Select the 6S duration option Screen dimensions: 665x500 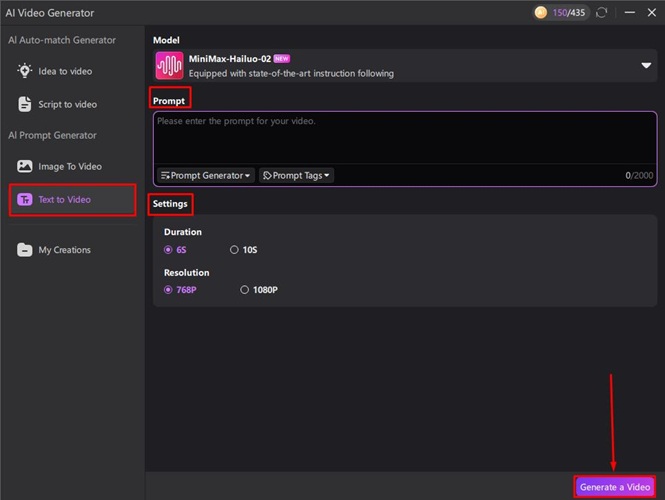coord(168,250)
